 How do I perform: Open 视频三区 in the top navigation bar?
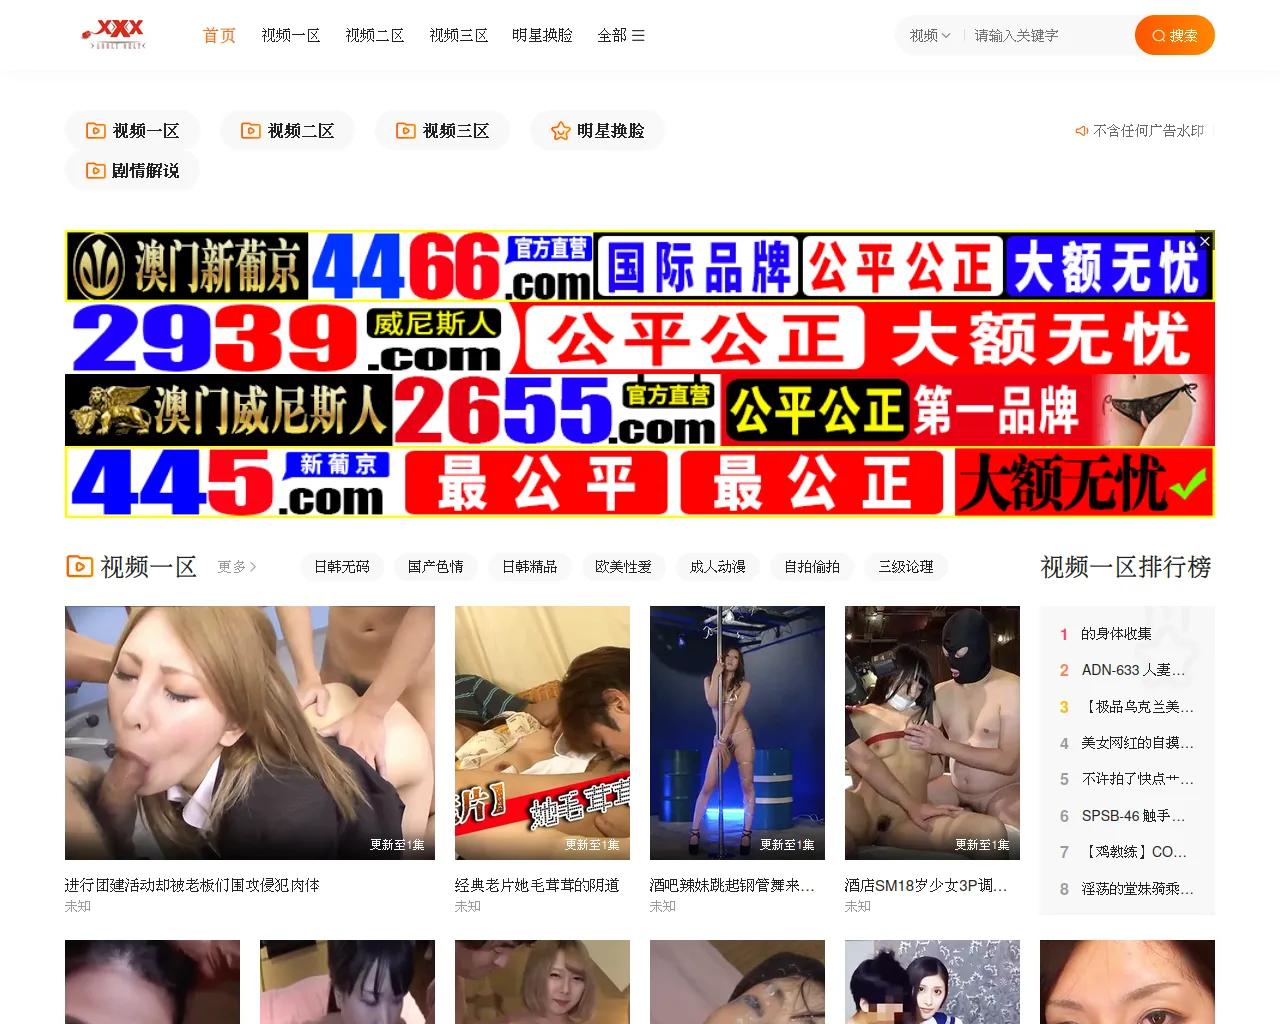459,36
